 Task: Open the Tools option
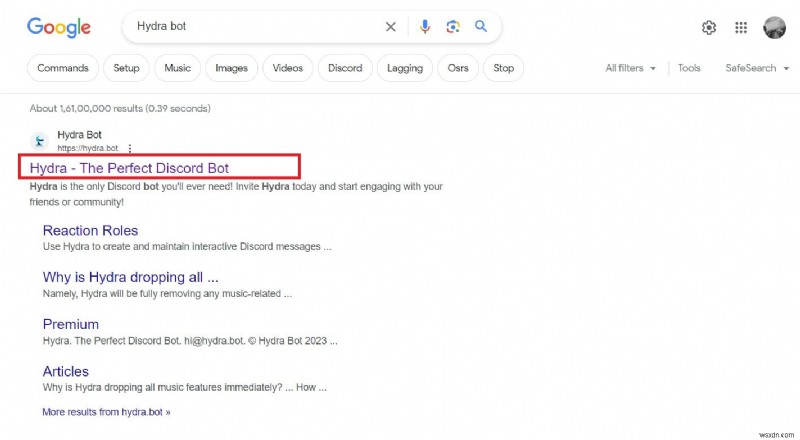[x=689, y=68]
